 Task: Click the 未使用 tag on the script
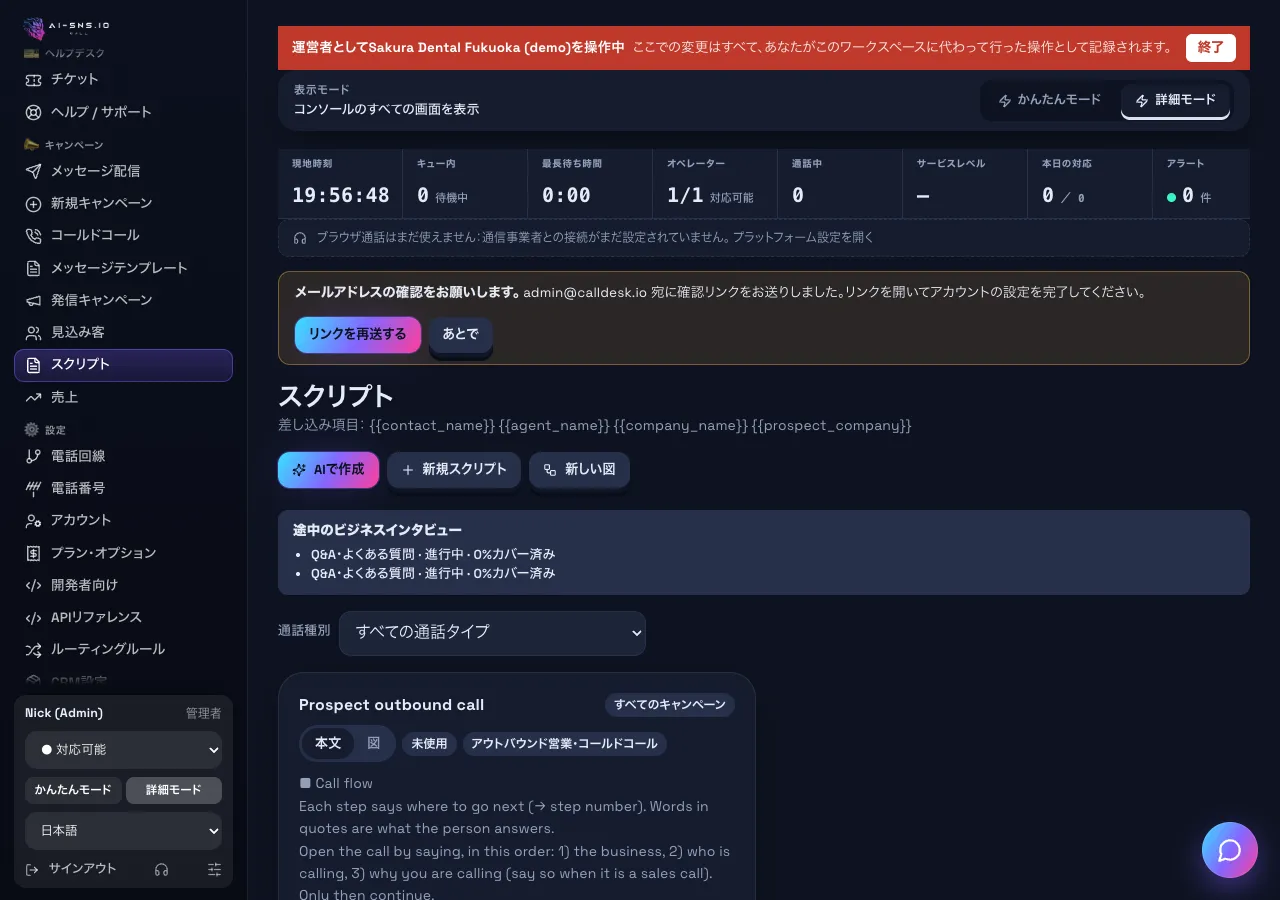430,744
